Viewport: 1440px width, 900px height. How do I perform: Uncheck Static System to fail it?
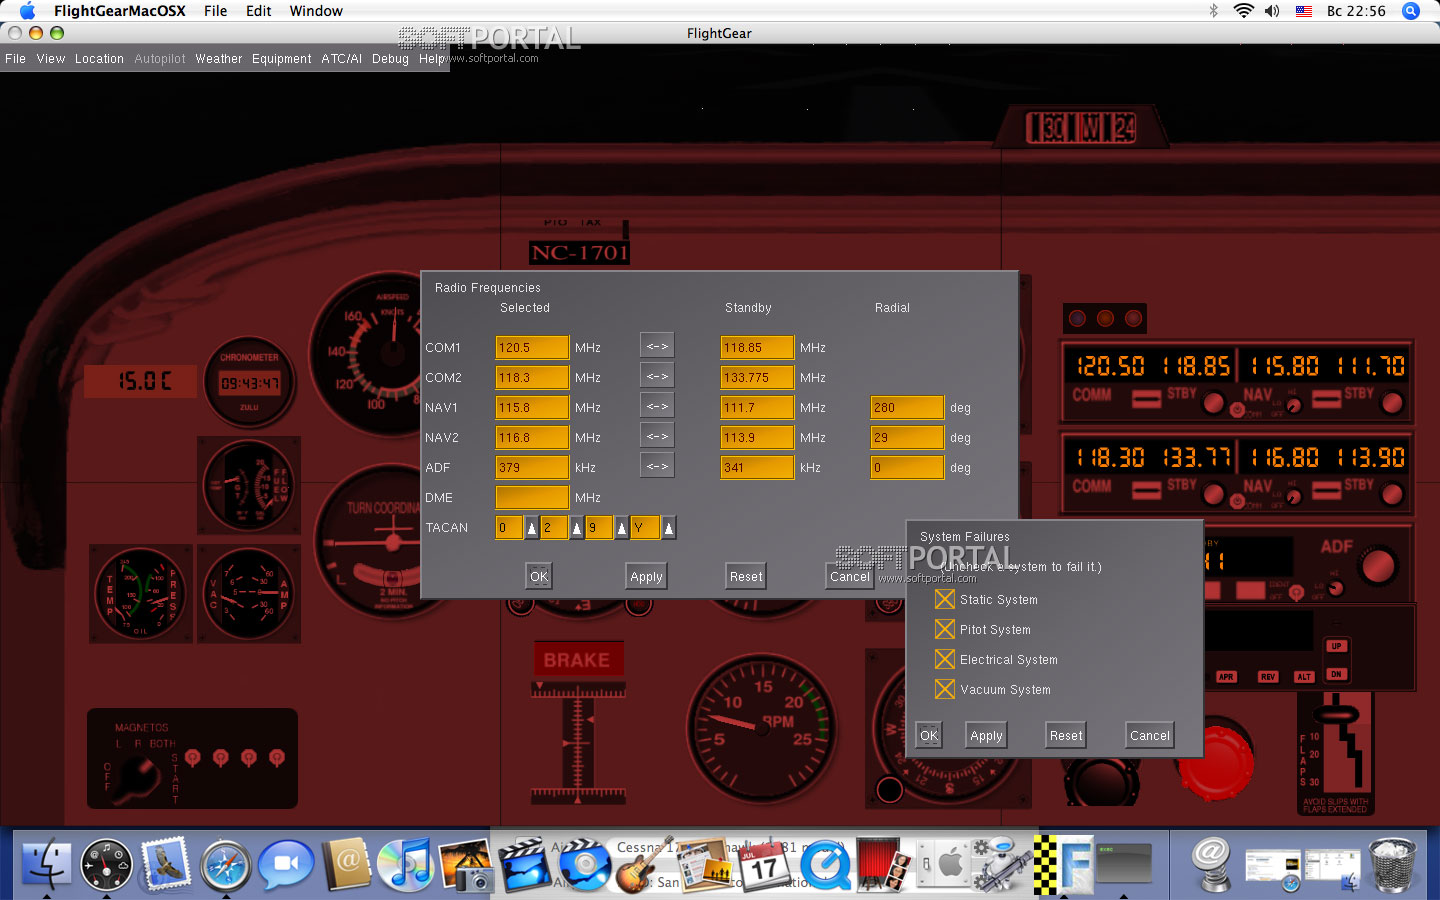pyautogui.click(x=945, y=599)
